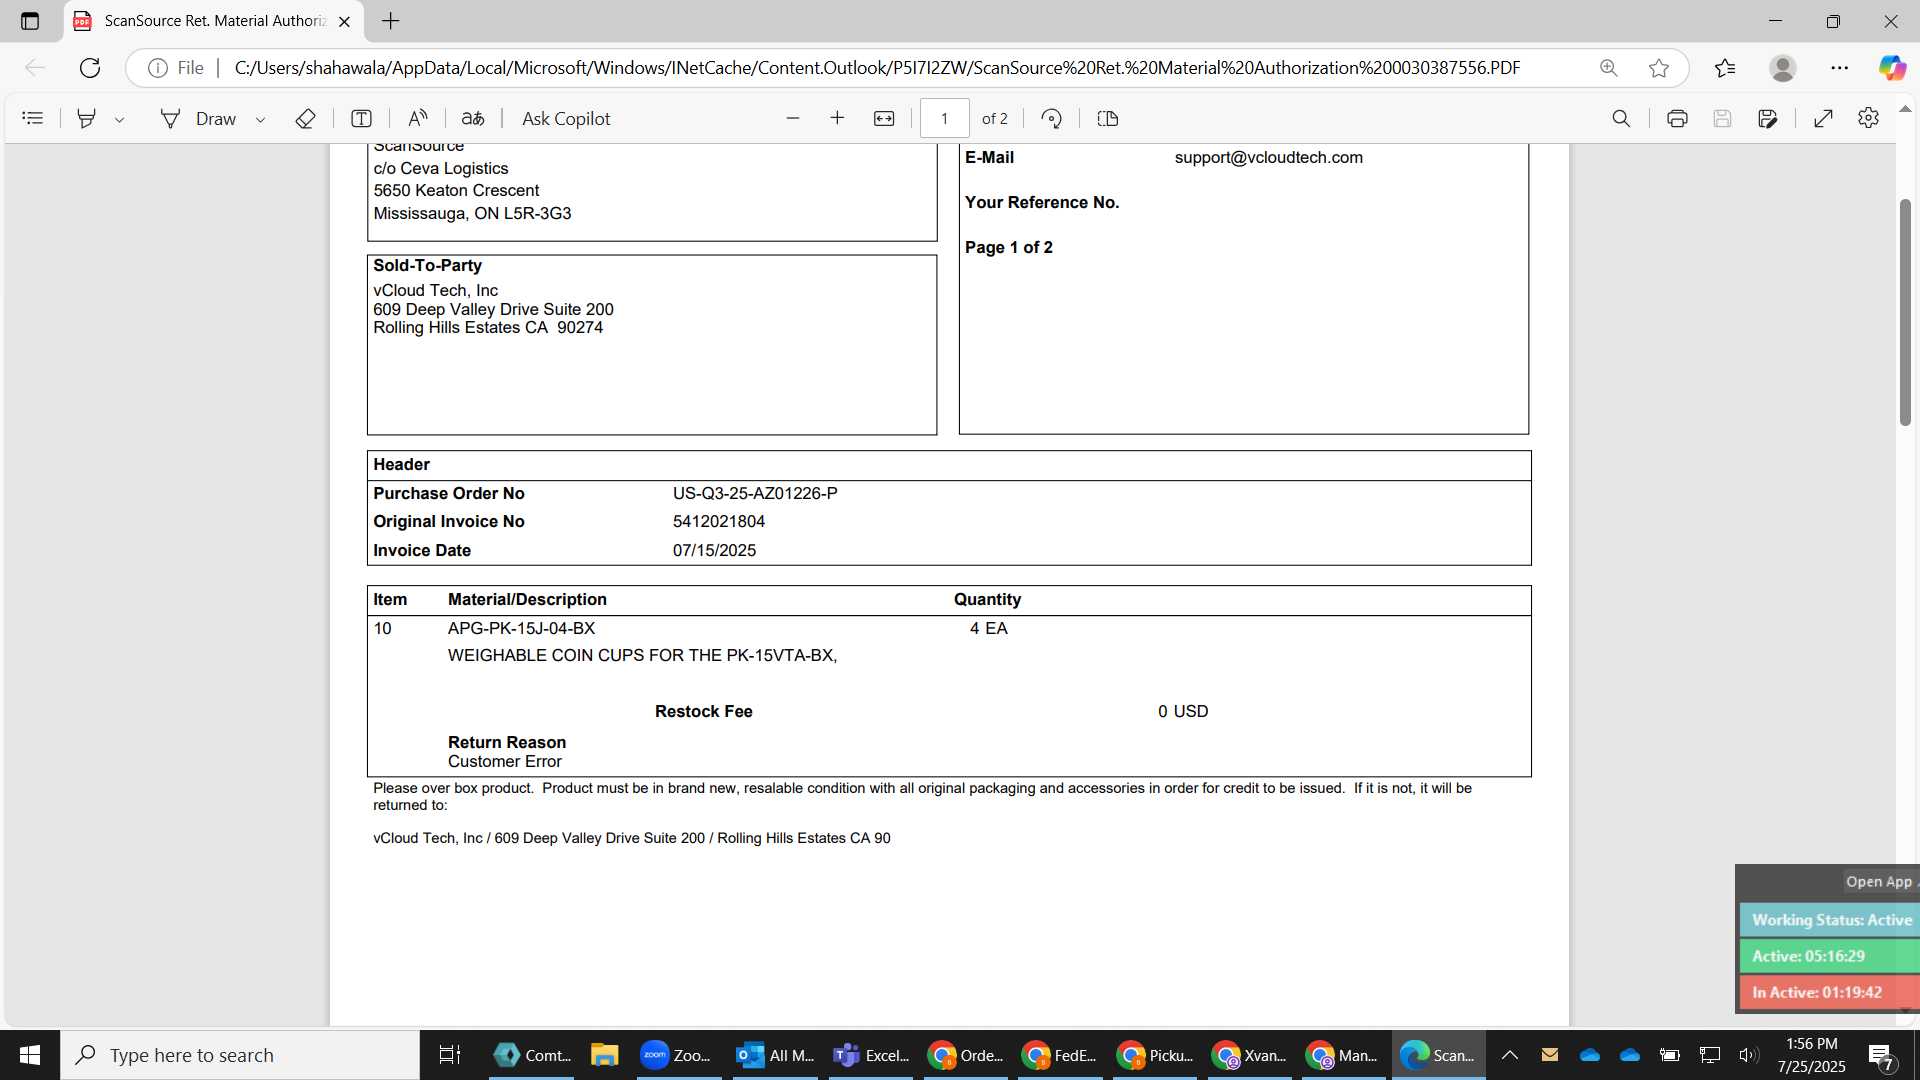Click the email support@vcloudtech.com

pos(1268,157)
